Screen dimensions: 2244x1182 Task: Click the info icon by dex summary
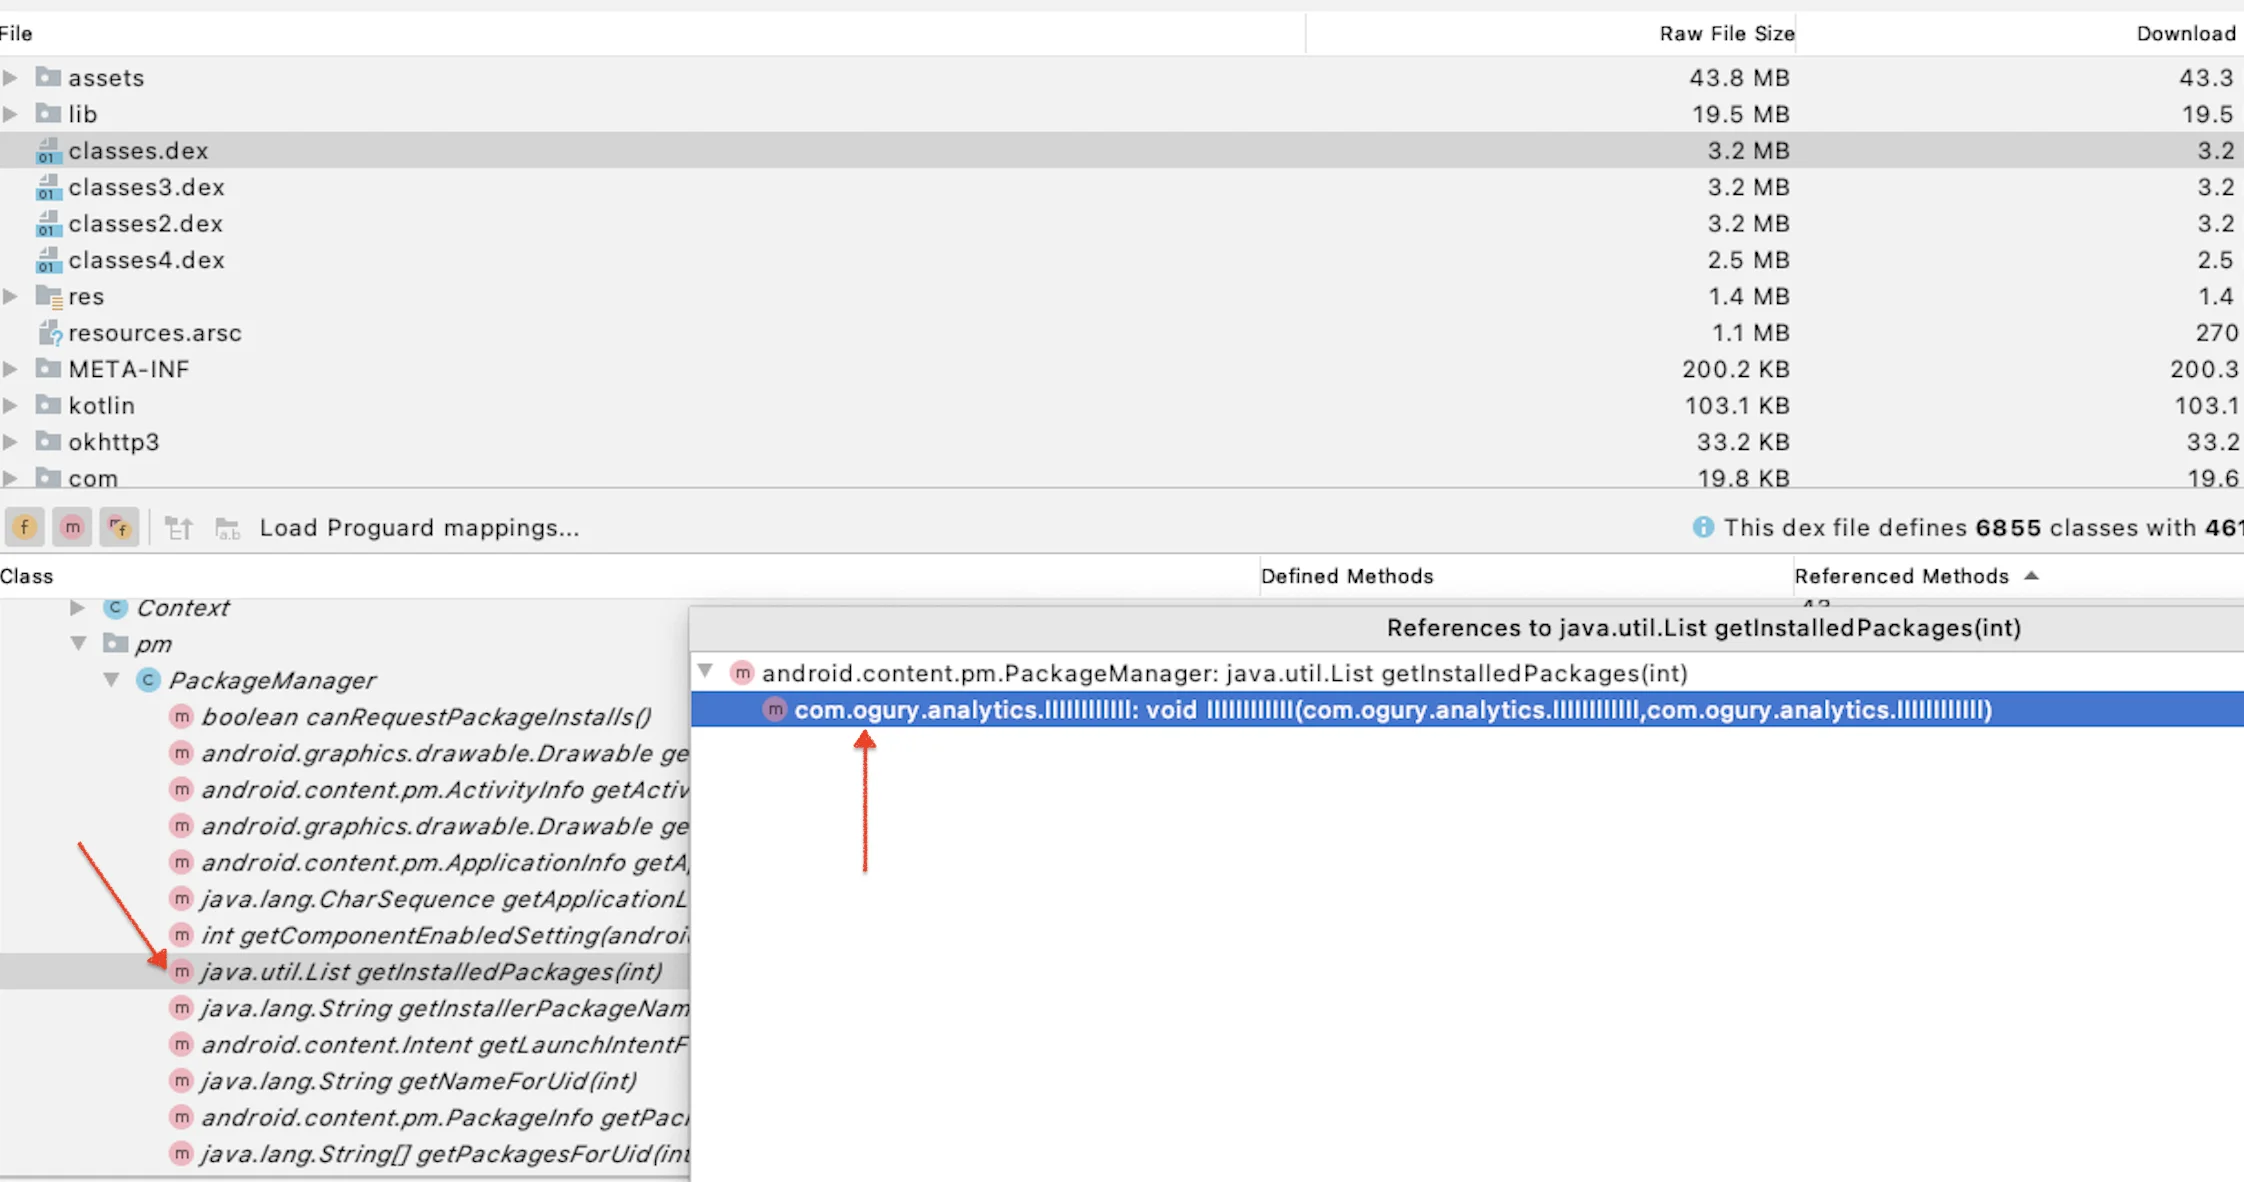point(1702,527)
